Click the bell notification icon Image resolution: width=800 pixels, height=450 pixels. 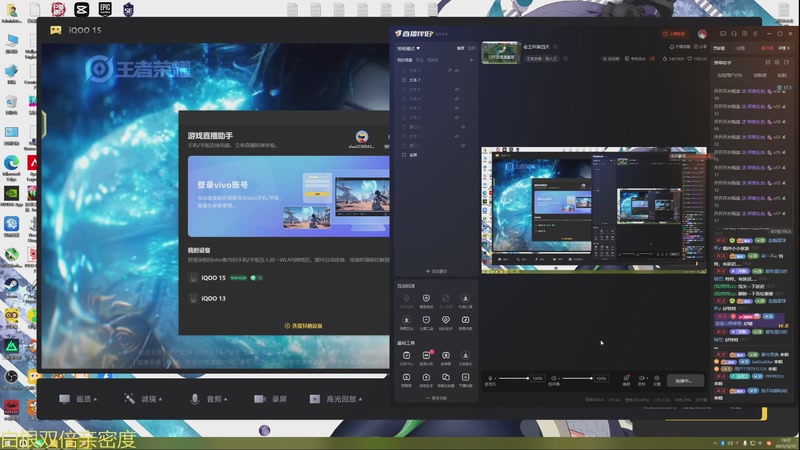coord(671,47)
